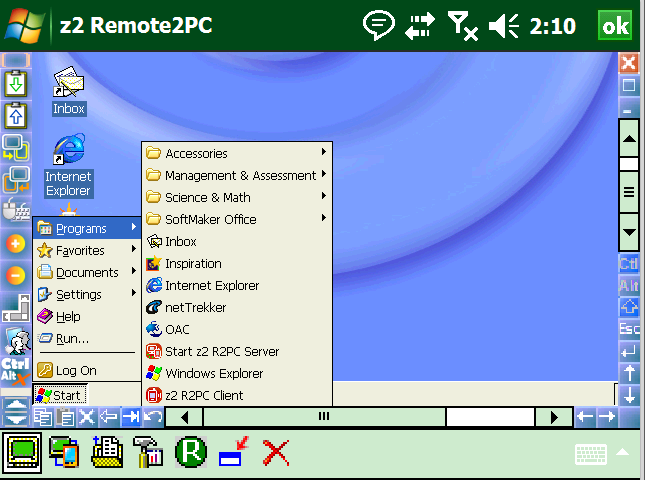Click the tab-forward arrow icon in the edit toolbar
The width and height of the screenshot is (645, 480).
[131, 417]
